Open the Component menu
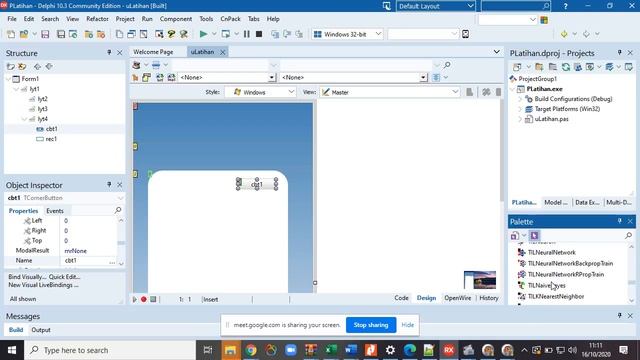Screen dimensions: 640x360 (x=176, y=19)
